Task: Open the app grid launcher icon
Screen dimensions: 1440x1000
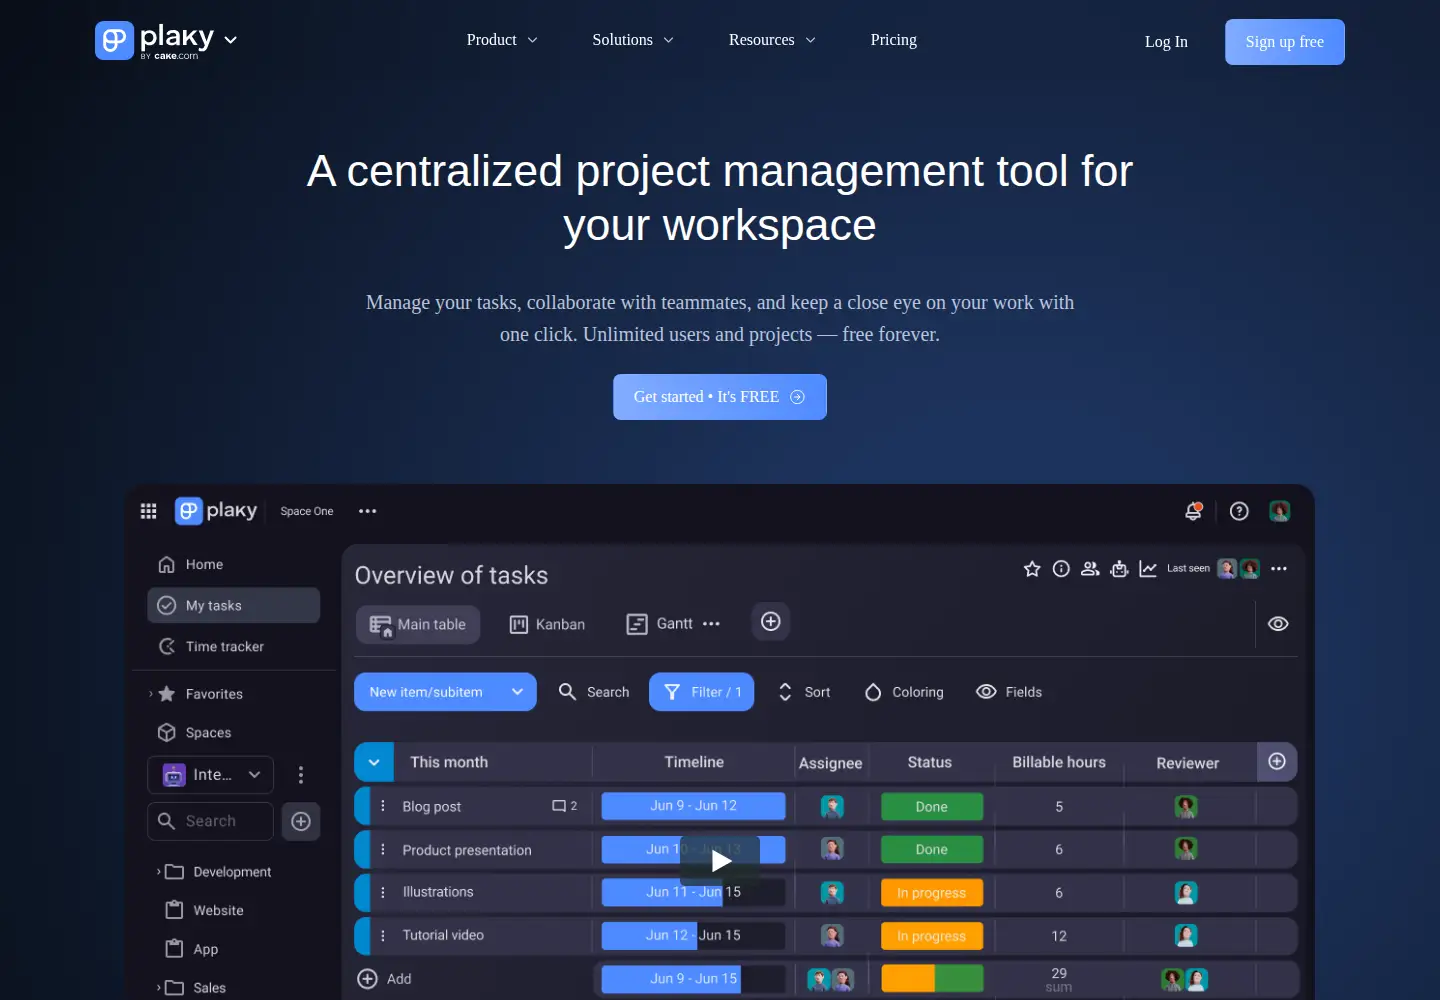Action: [x=149, y=511]
